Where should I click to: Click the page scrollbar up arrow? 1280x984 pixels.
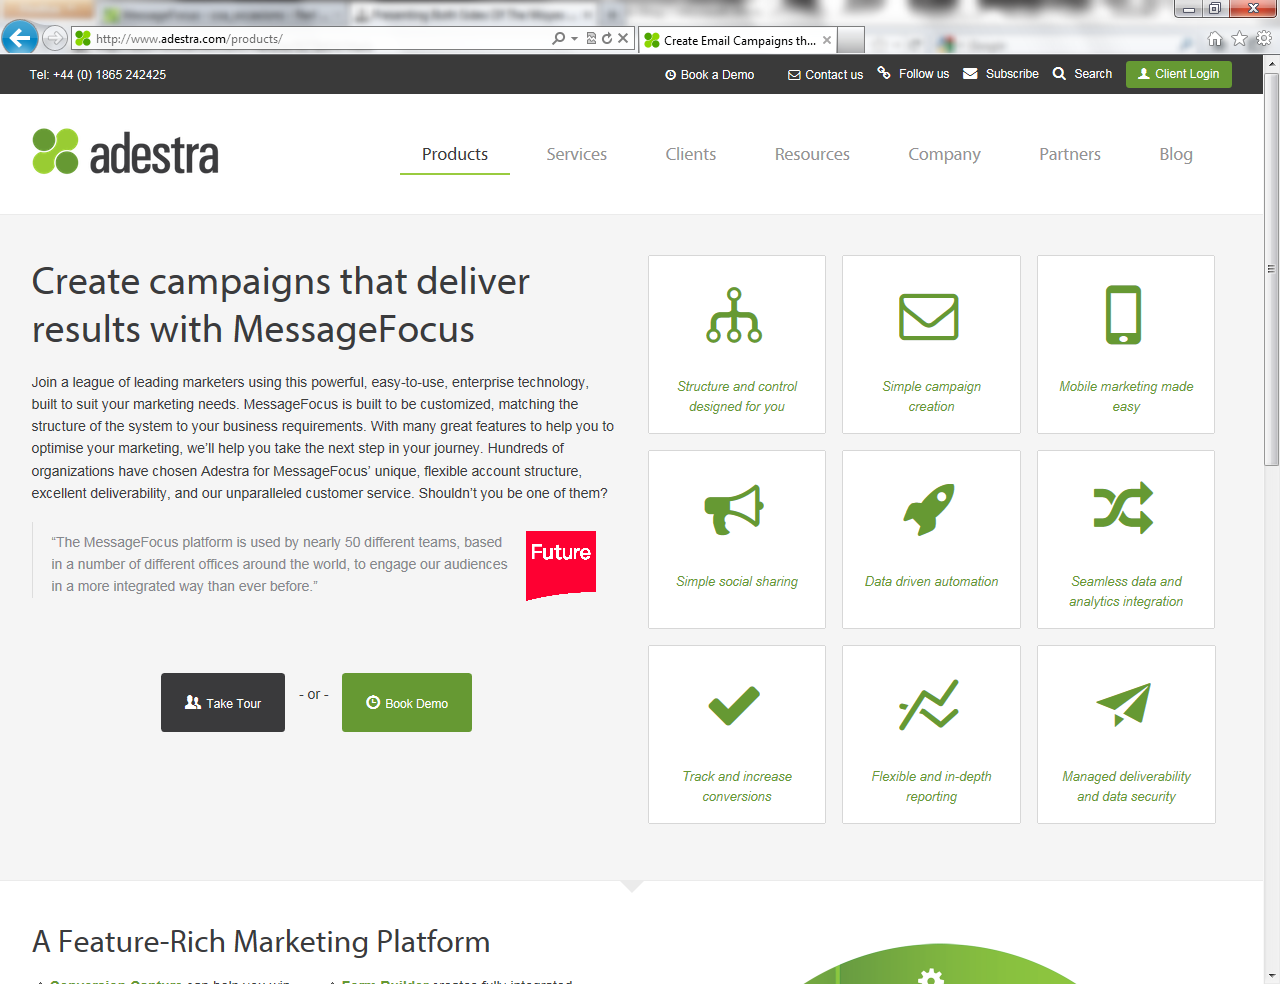click(1272, 64)
